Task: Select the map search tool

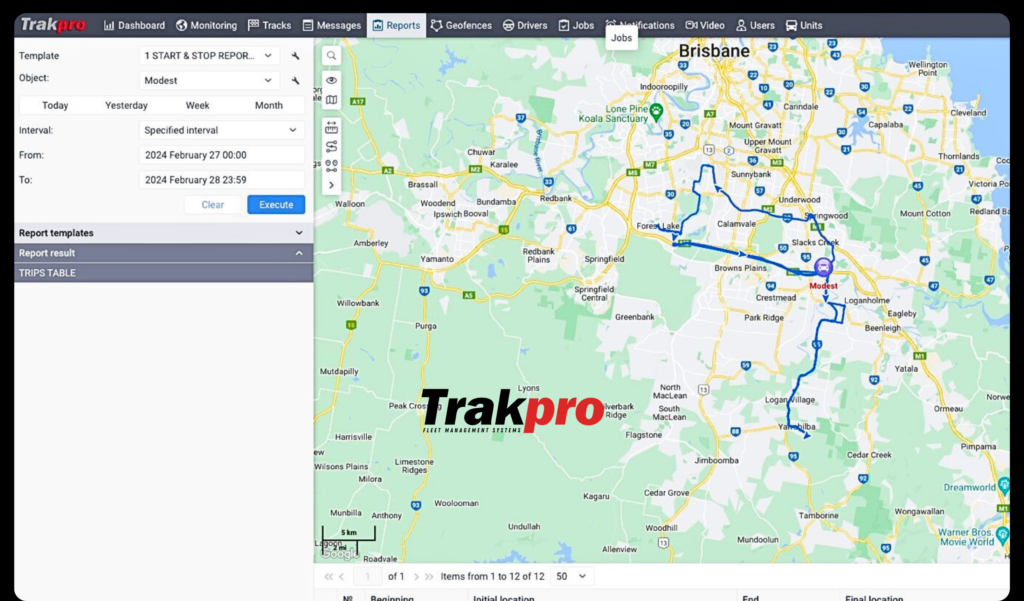Action: pyautogui.click(x=331, y=55)
